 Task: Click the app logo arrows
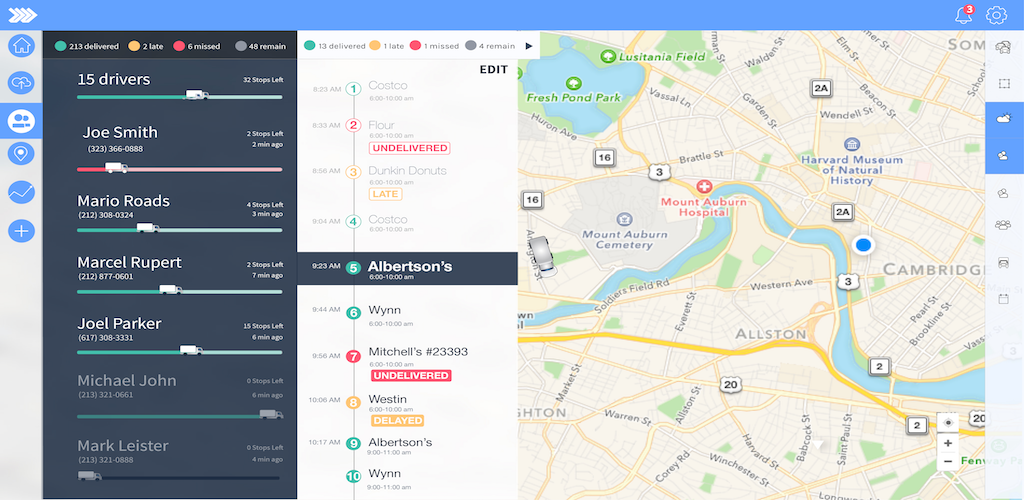[22, 14]
